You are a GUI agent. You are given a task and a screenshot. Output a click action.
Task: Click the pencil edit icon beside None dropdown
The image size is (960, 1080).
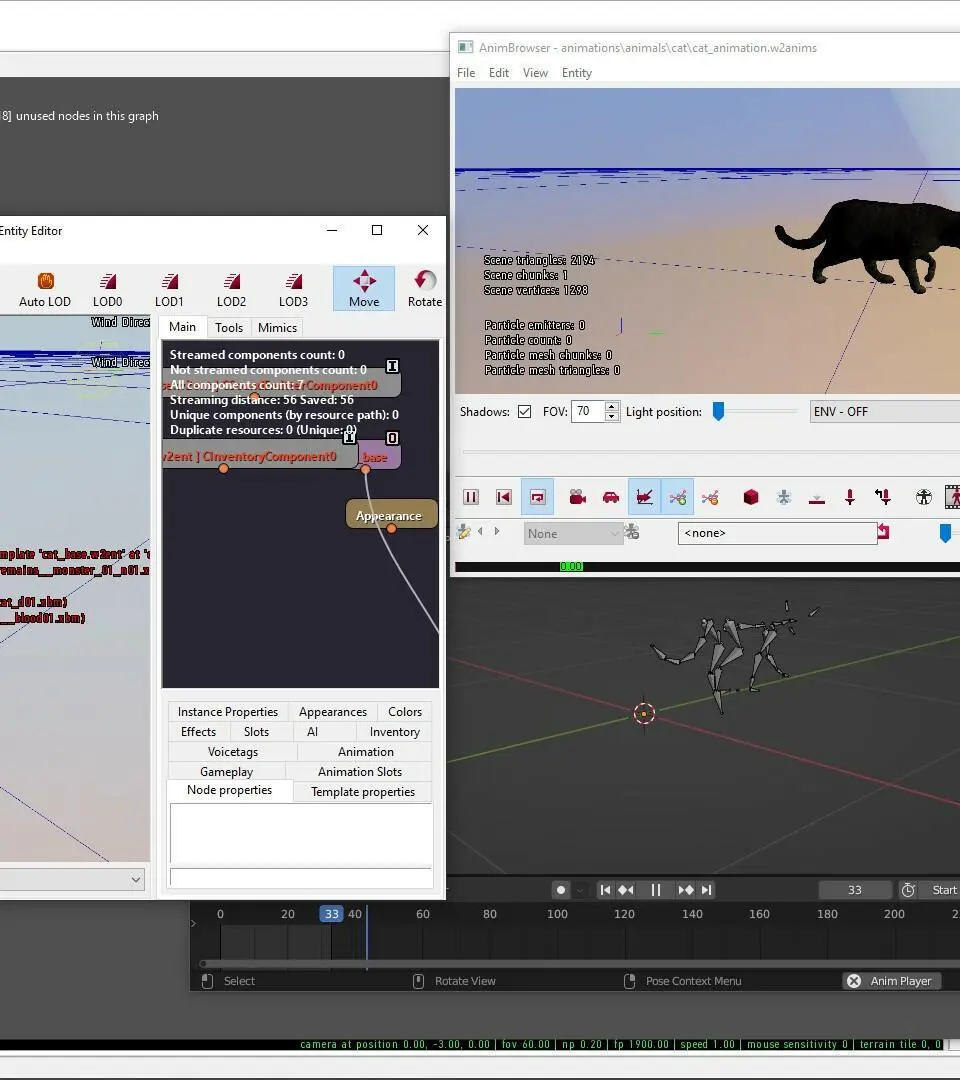[x=464, y=532]
